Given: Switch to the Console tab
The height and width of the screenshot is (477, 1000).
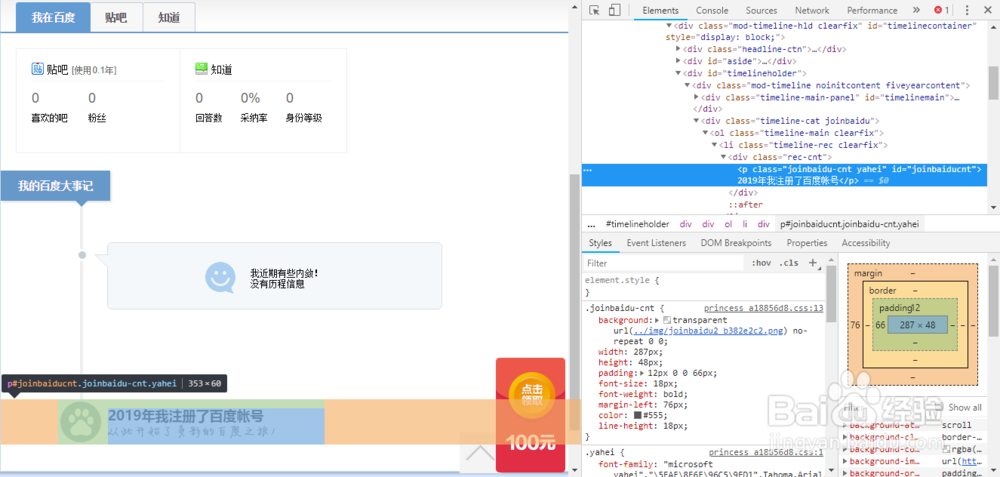Looking at the screenshot, I should click(x=712, y=10).
